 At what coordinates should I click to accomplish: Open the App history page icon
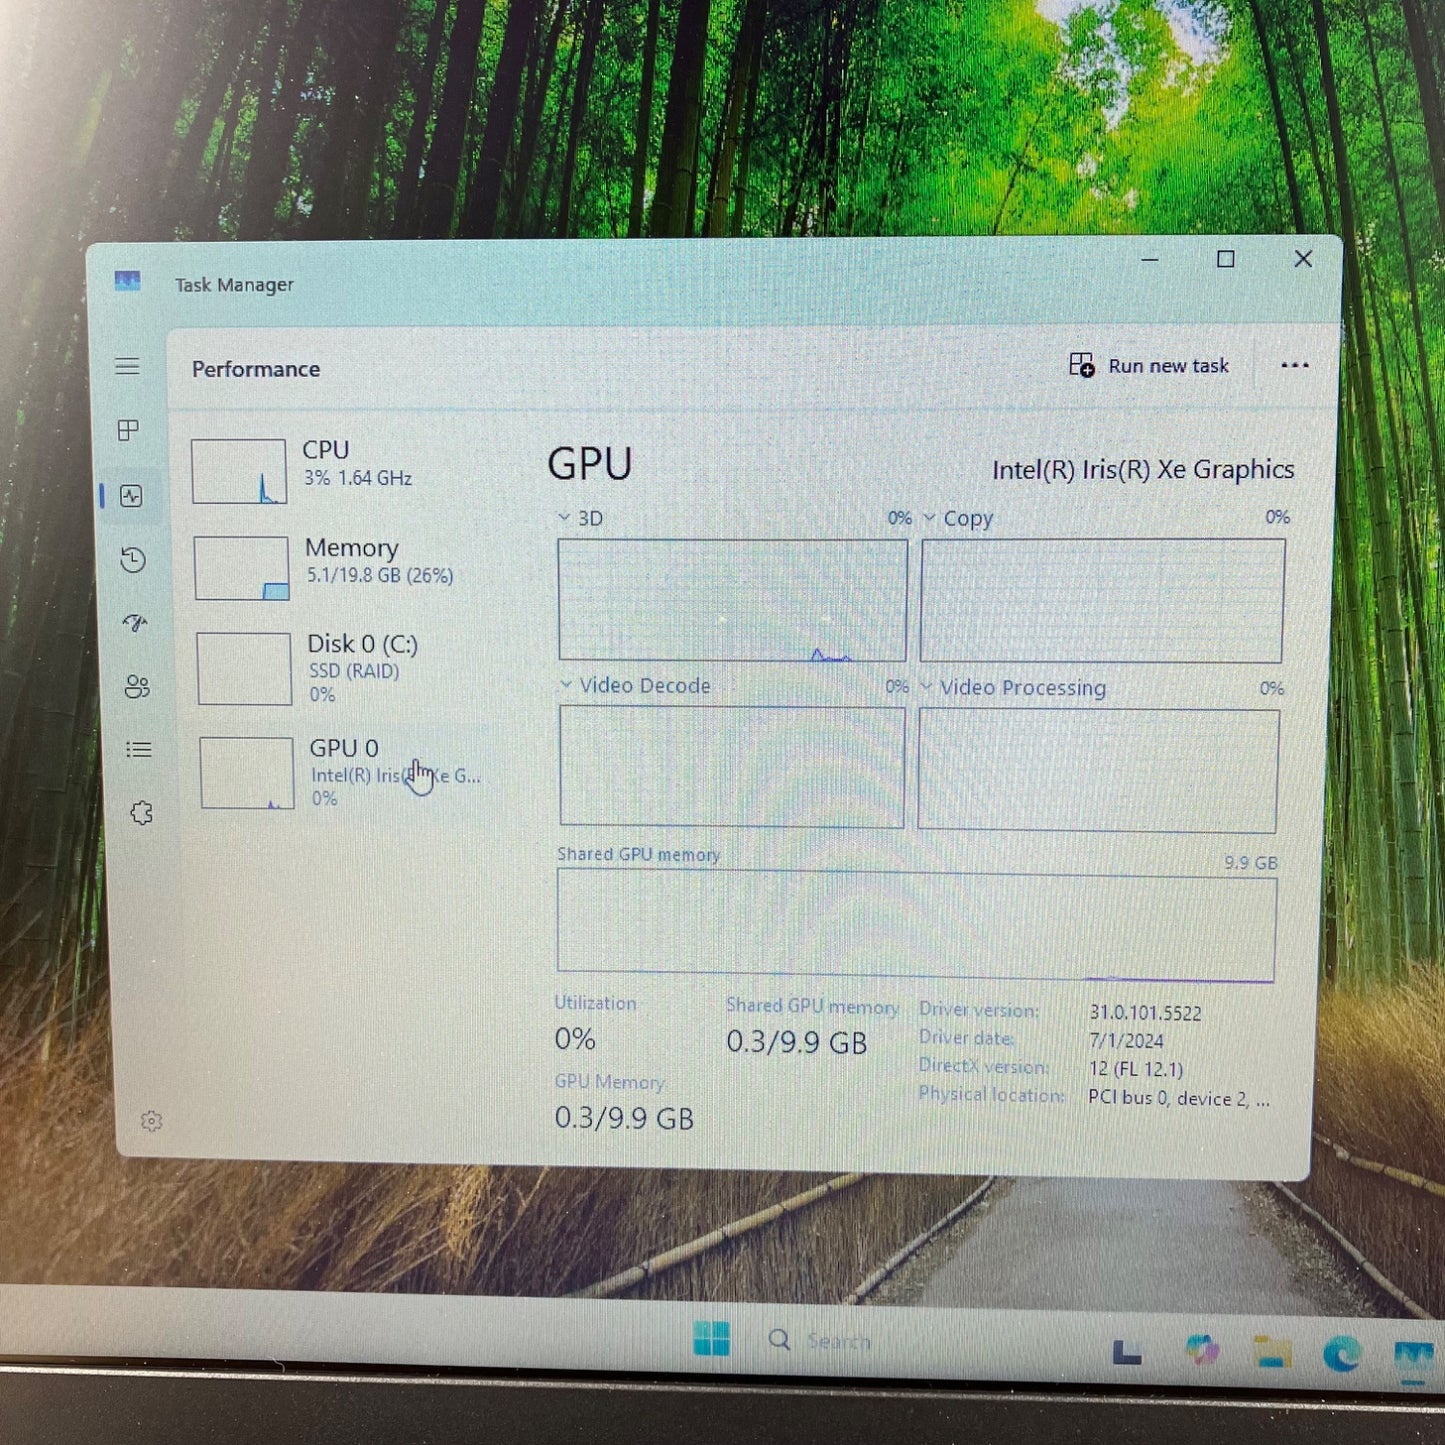[x=131, y=561]
